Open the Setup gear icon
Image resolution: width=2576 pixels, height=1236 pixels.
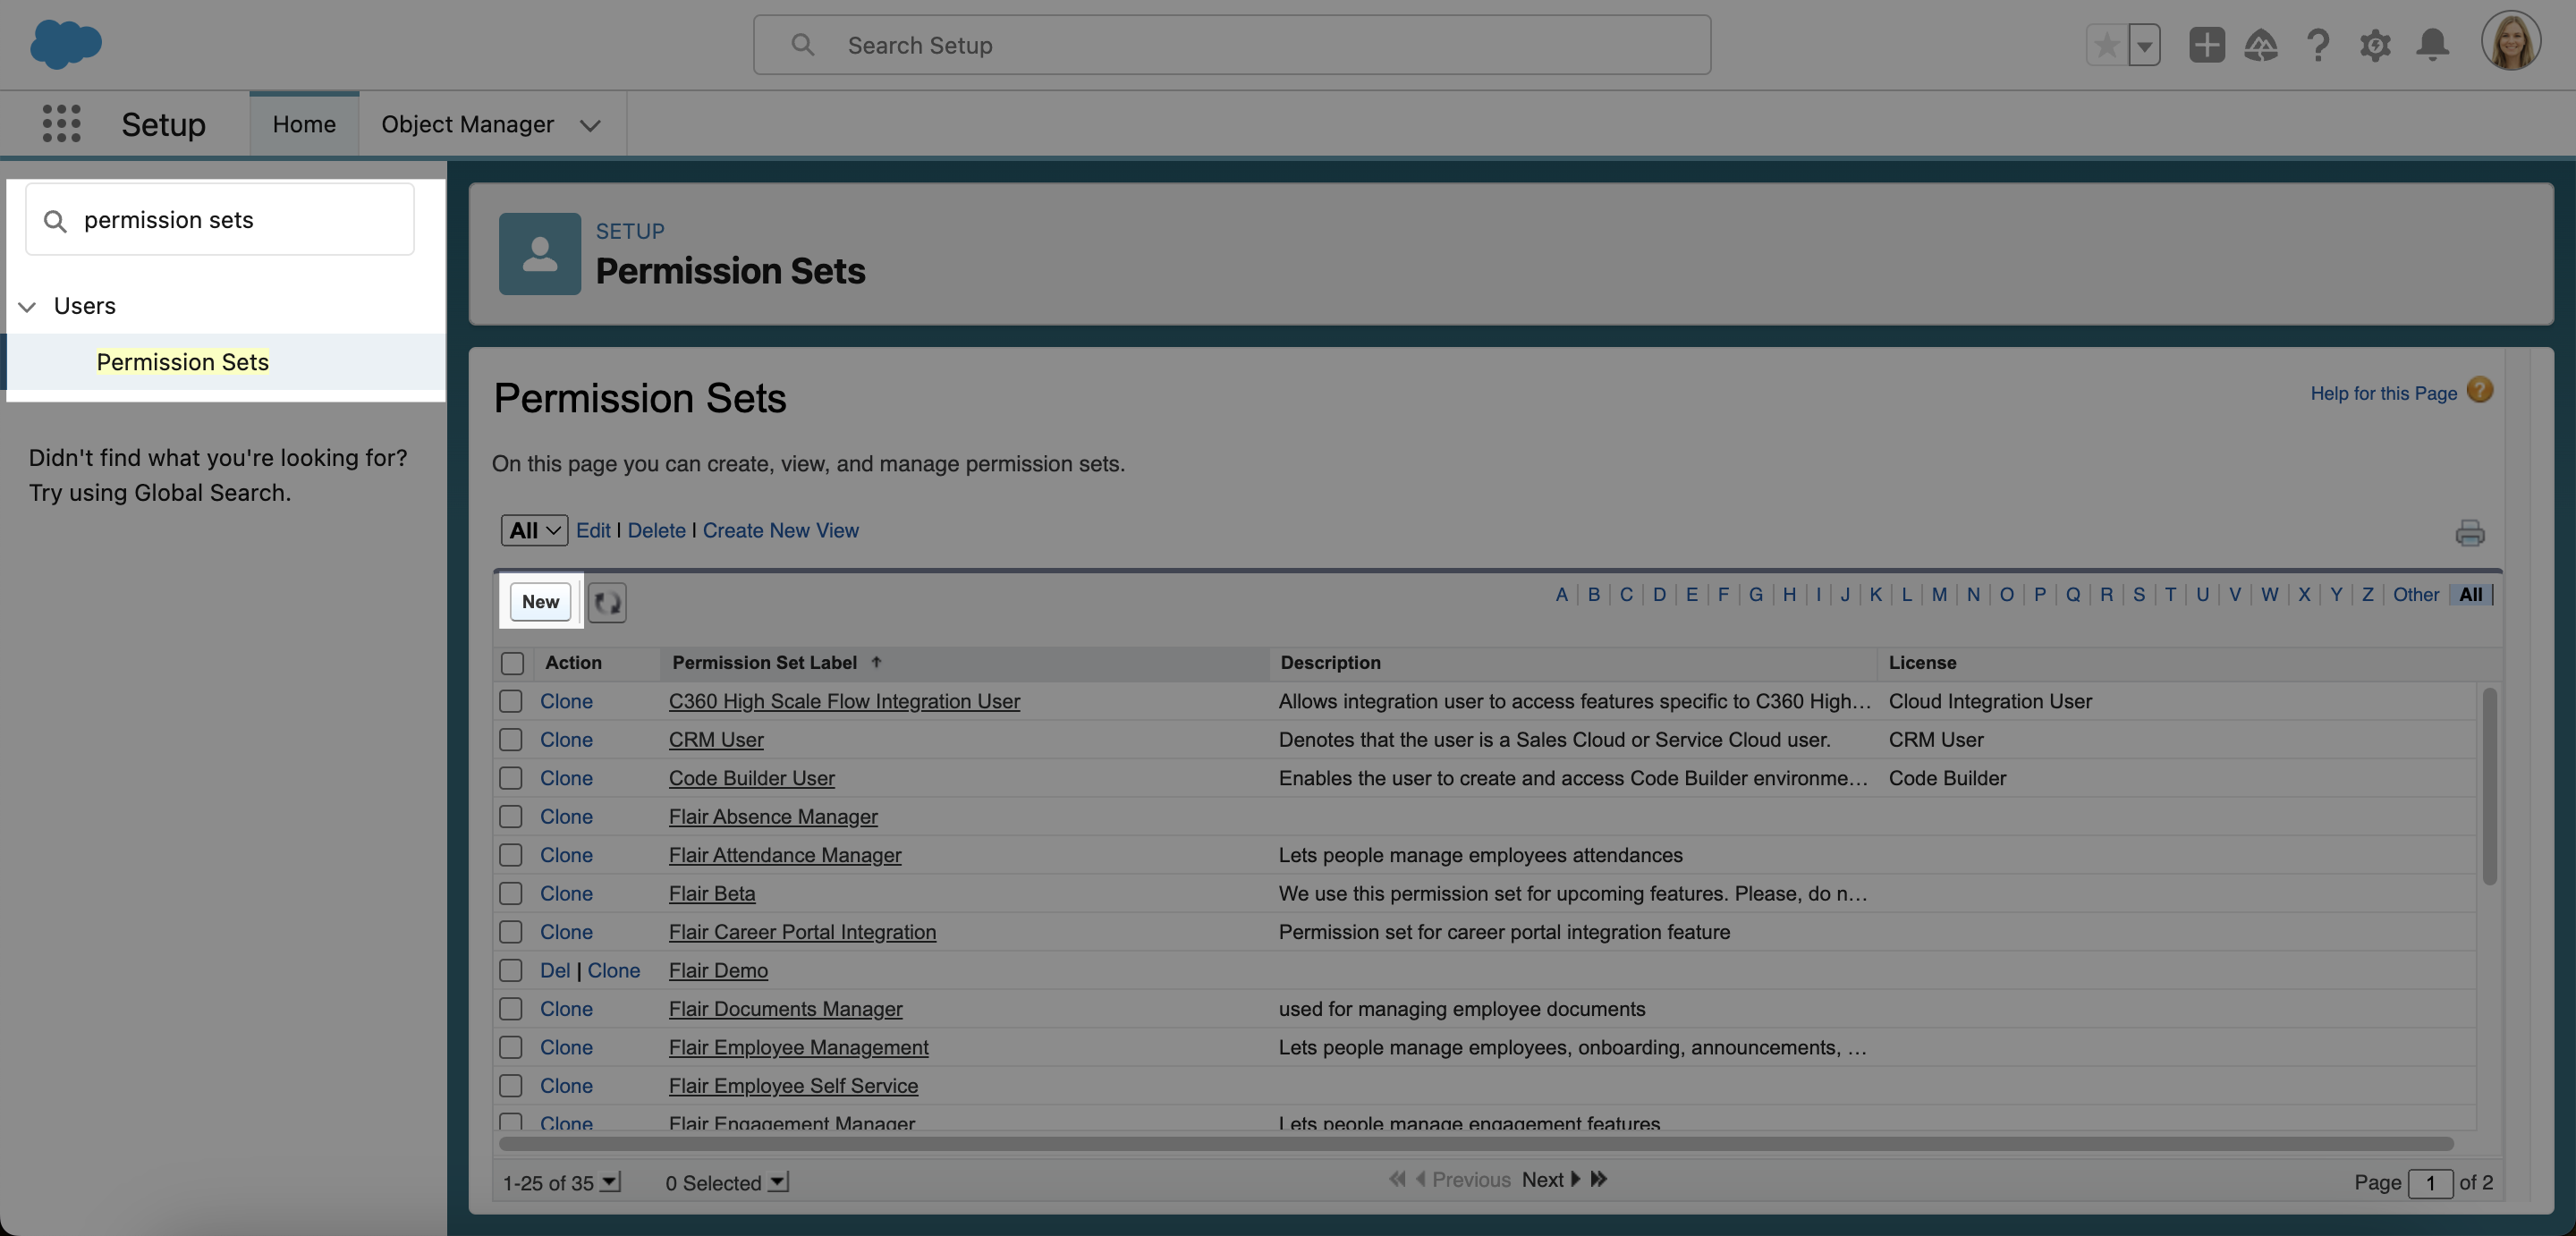pyautogui.click(x=2375, y=45)
